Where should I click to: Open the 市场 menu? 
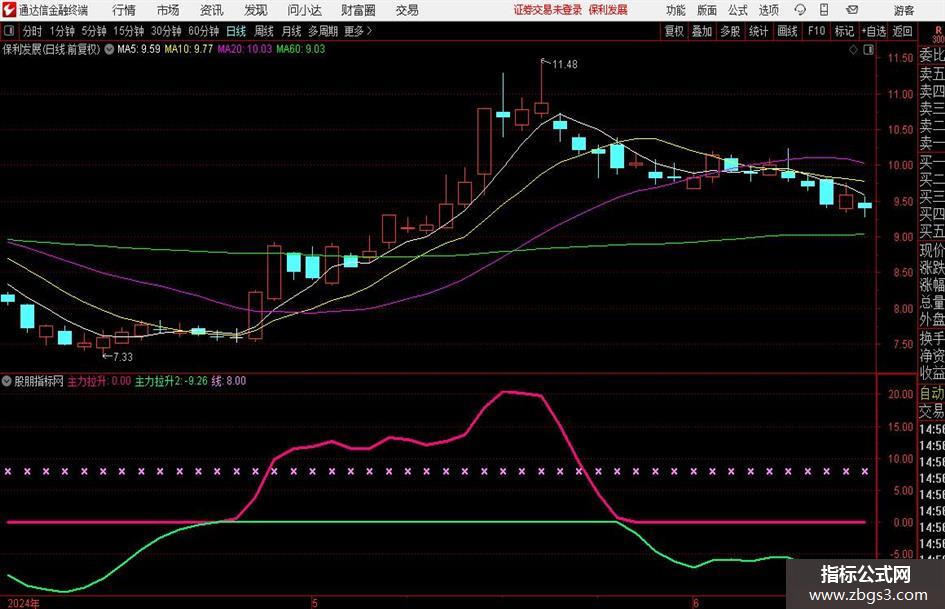click(168, 10)
